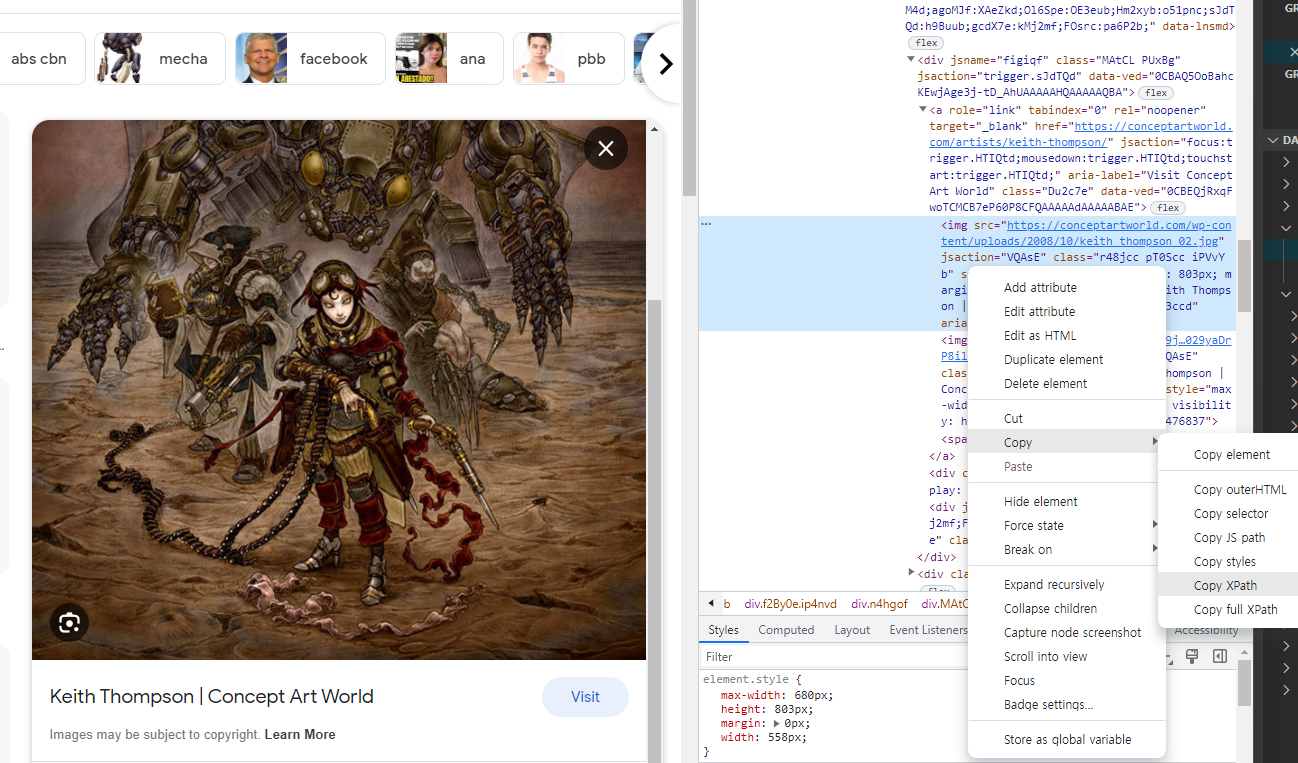Choose Copy styles
The width and height of the screenshot is (1298, 763).
tap(1224, 561)
